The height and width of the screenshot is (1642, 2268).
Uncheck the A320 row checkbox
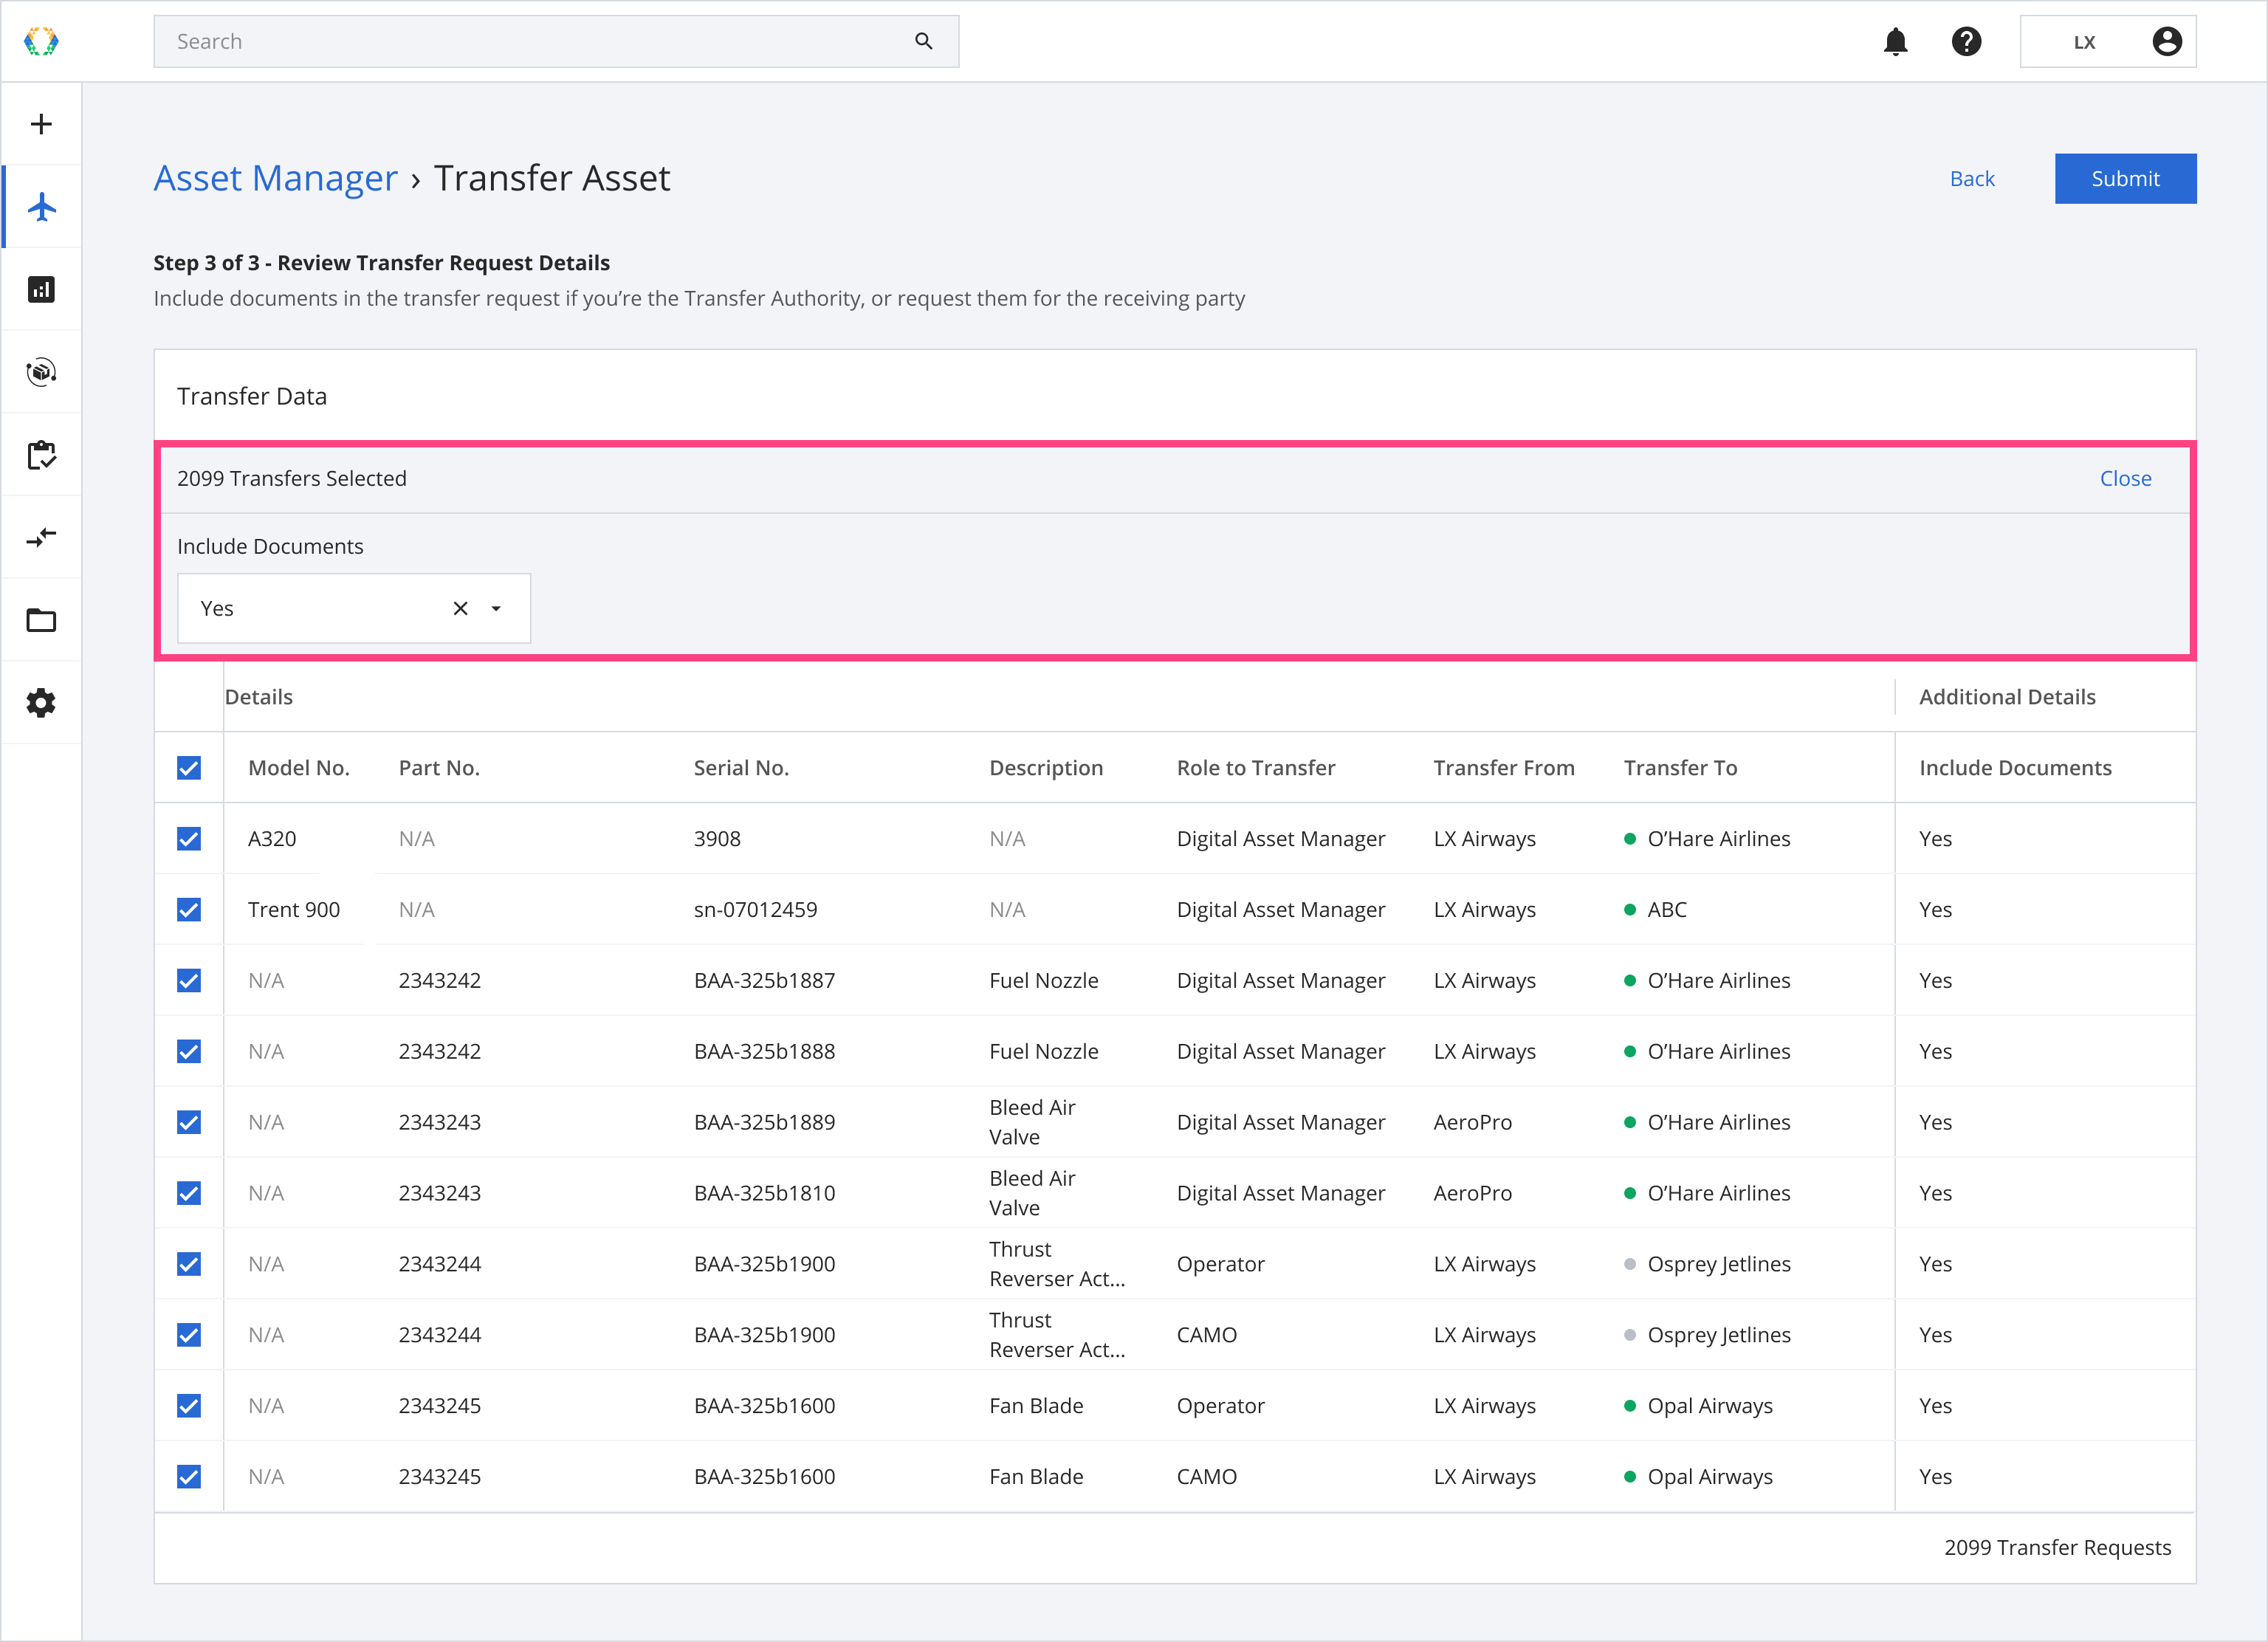[x=189, y=839]
